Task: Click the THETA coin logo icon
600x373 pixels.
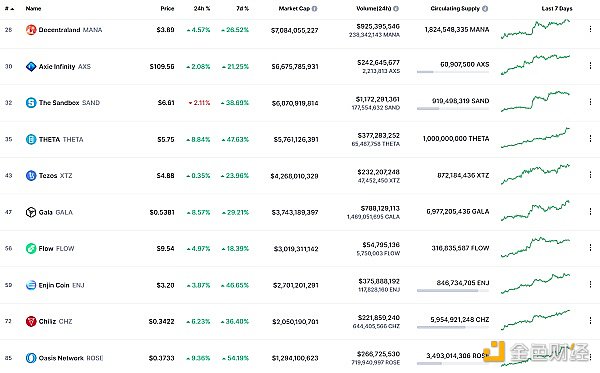Action: [31, 139]
